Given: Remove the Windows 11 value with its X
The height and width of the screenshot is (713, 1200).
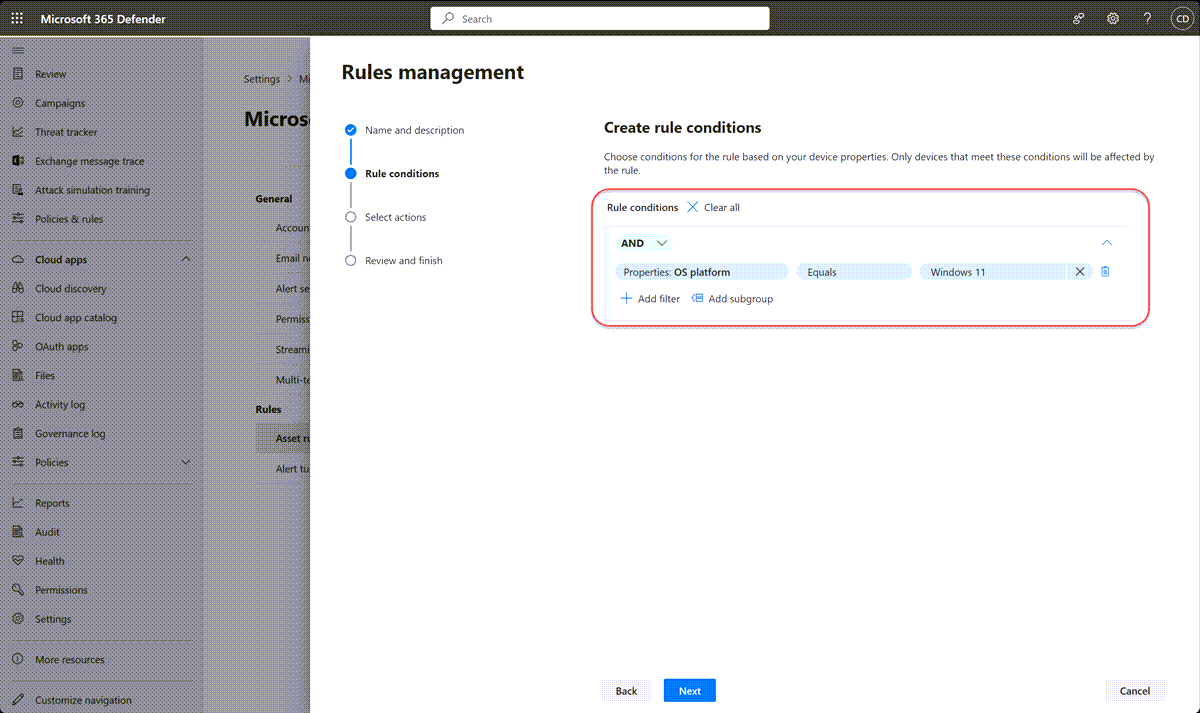Looking at the screenshot, I should (x=1079, y=271).
